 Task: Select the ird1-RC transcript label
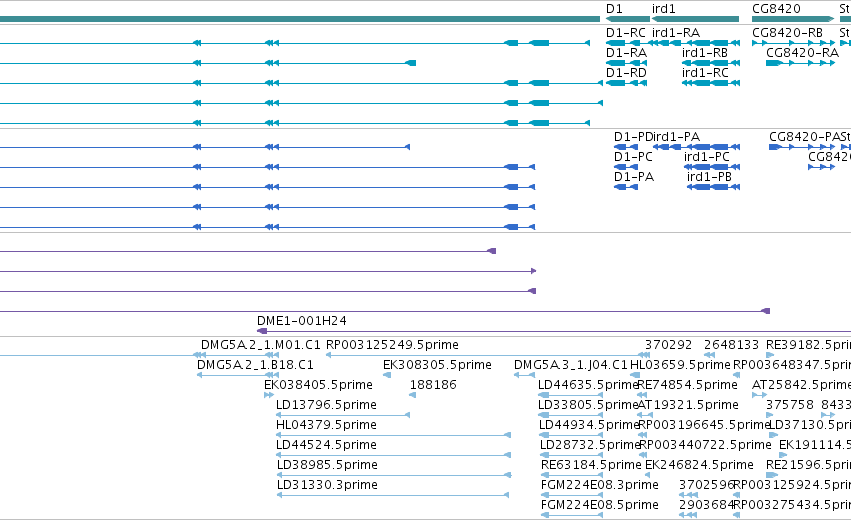click(705, 73)
